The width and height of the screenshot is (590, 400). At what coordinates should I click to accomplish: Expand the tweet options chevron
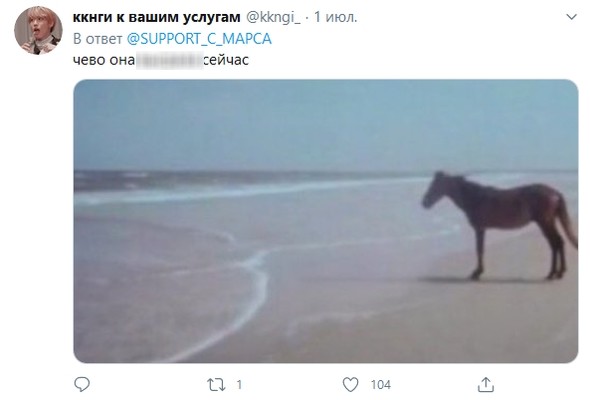click(571, 17)
